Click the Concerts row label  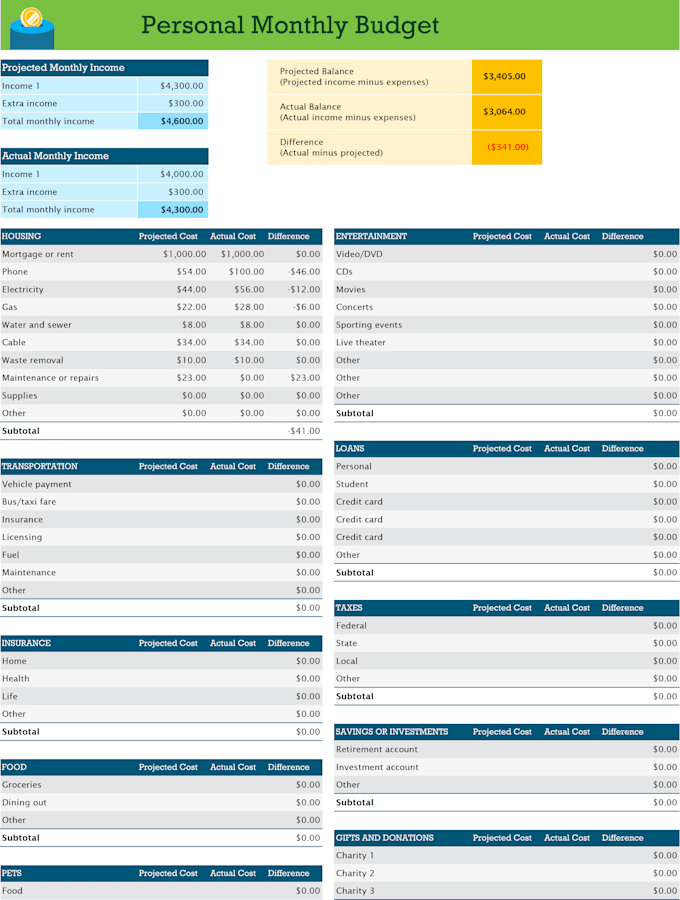pos(355,307)
